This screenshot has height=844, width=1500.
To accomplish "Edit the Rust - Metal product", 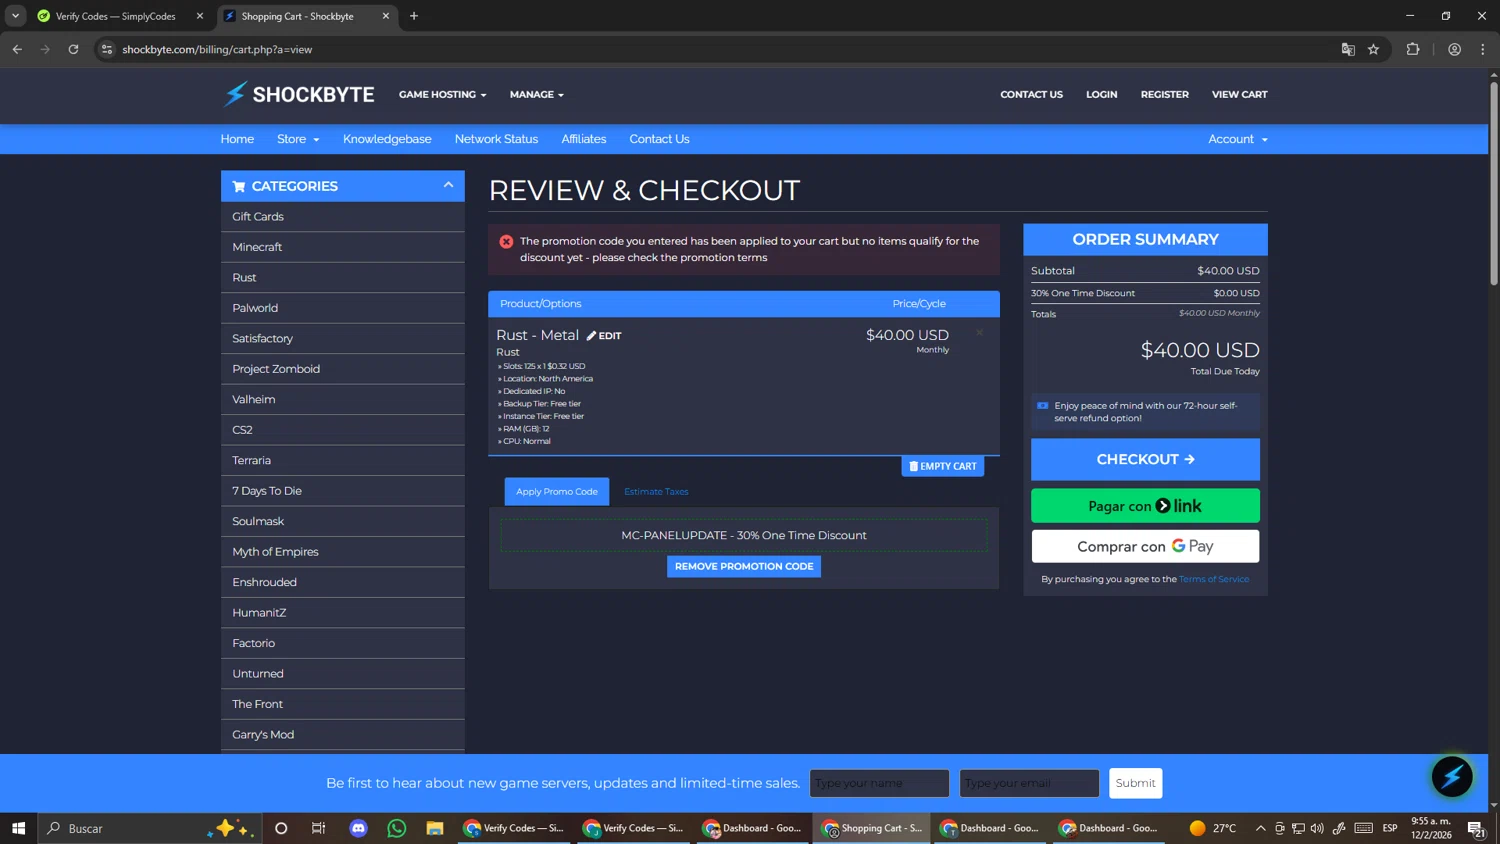I will 604,336.
